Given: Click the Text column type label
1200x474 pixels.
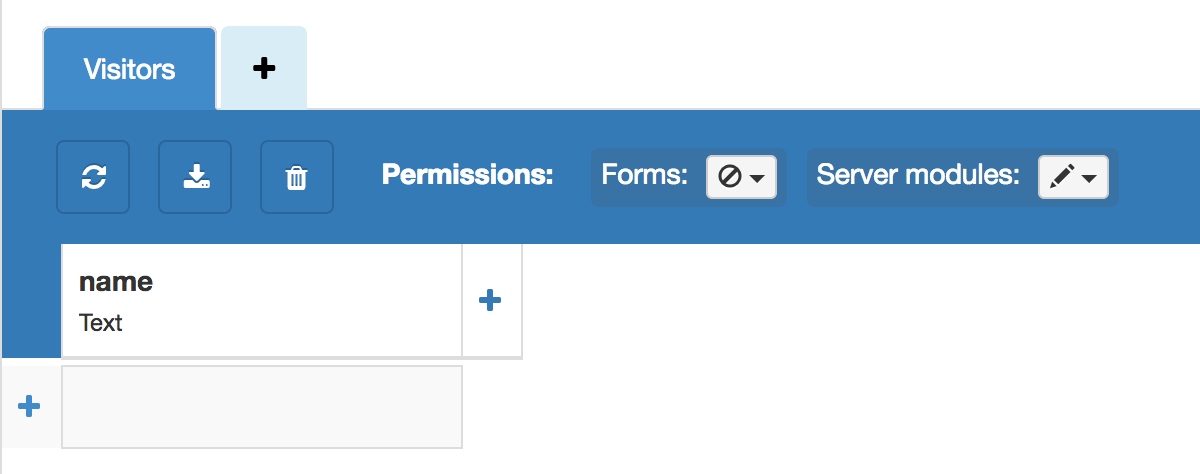Looking at the screenshot, I should pos(101,323).
